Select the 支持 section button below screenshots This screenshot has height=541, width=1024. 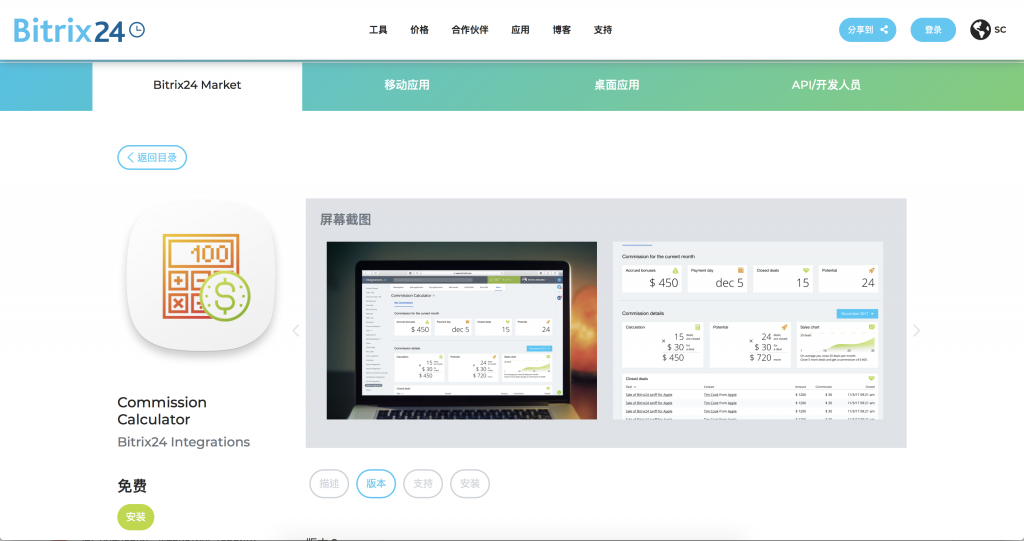(x=423, y=484)
